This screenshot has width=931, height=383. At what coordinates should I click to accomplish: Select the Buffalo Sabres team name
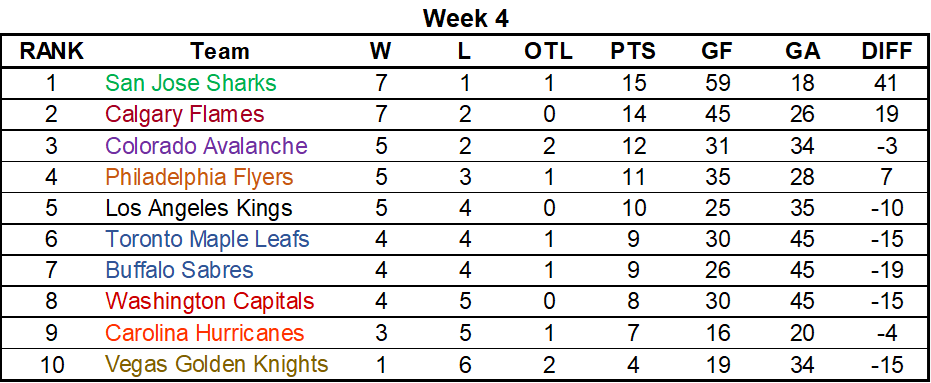pos(179,271)
